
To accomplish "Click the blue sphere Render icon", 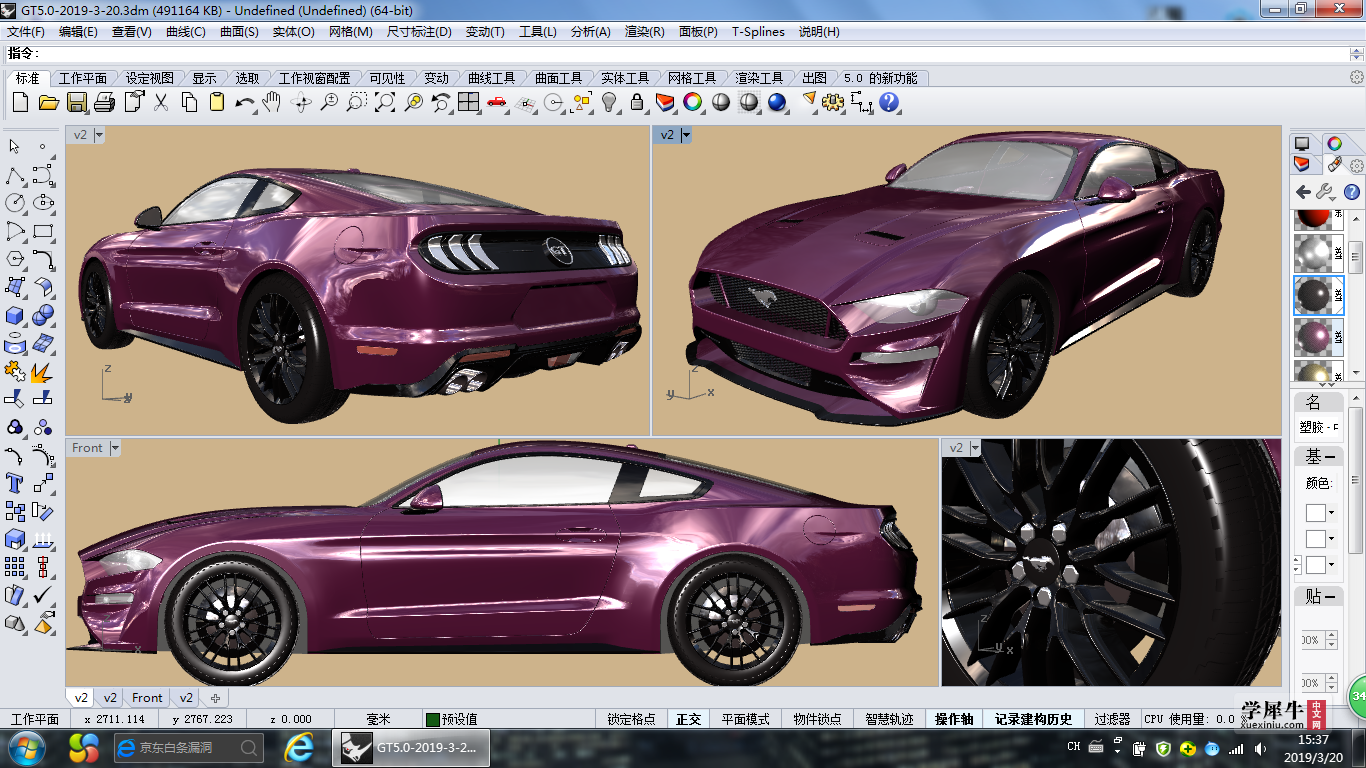I will click(777, 102).
